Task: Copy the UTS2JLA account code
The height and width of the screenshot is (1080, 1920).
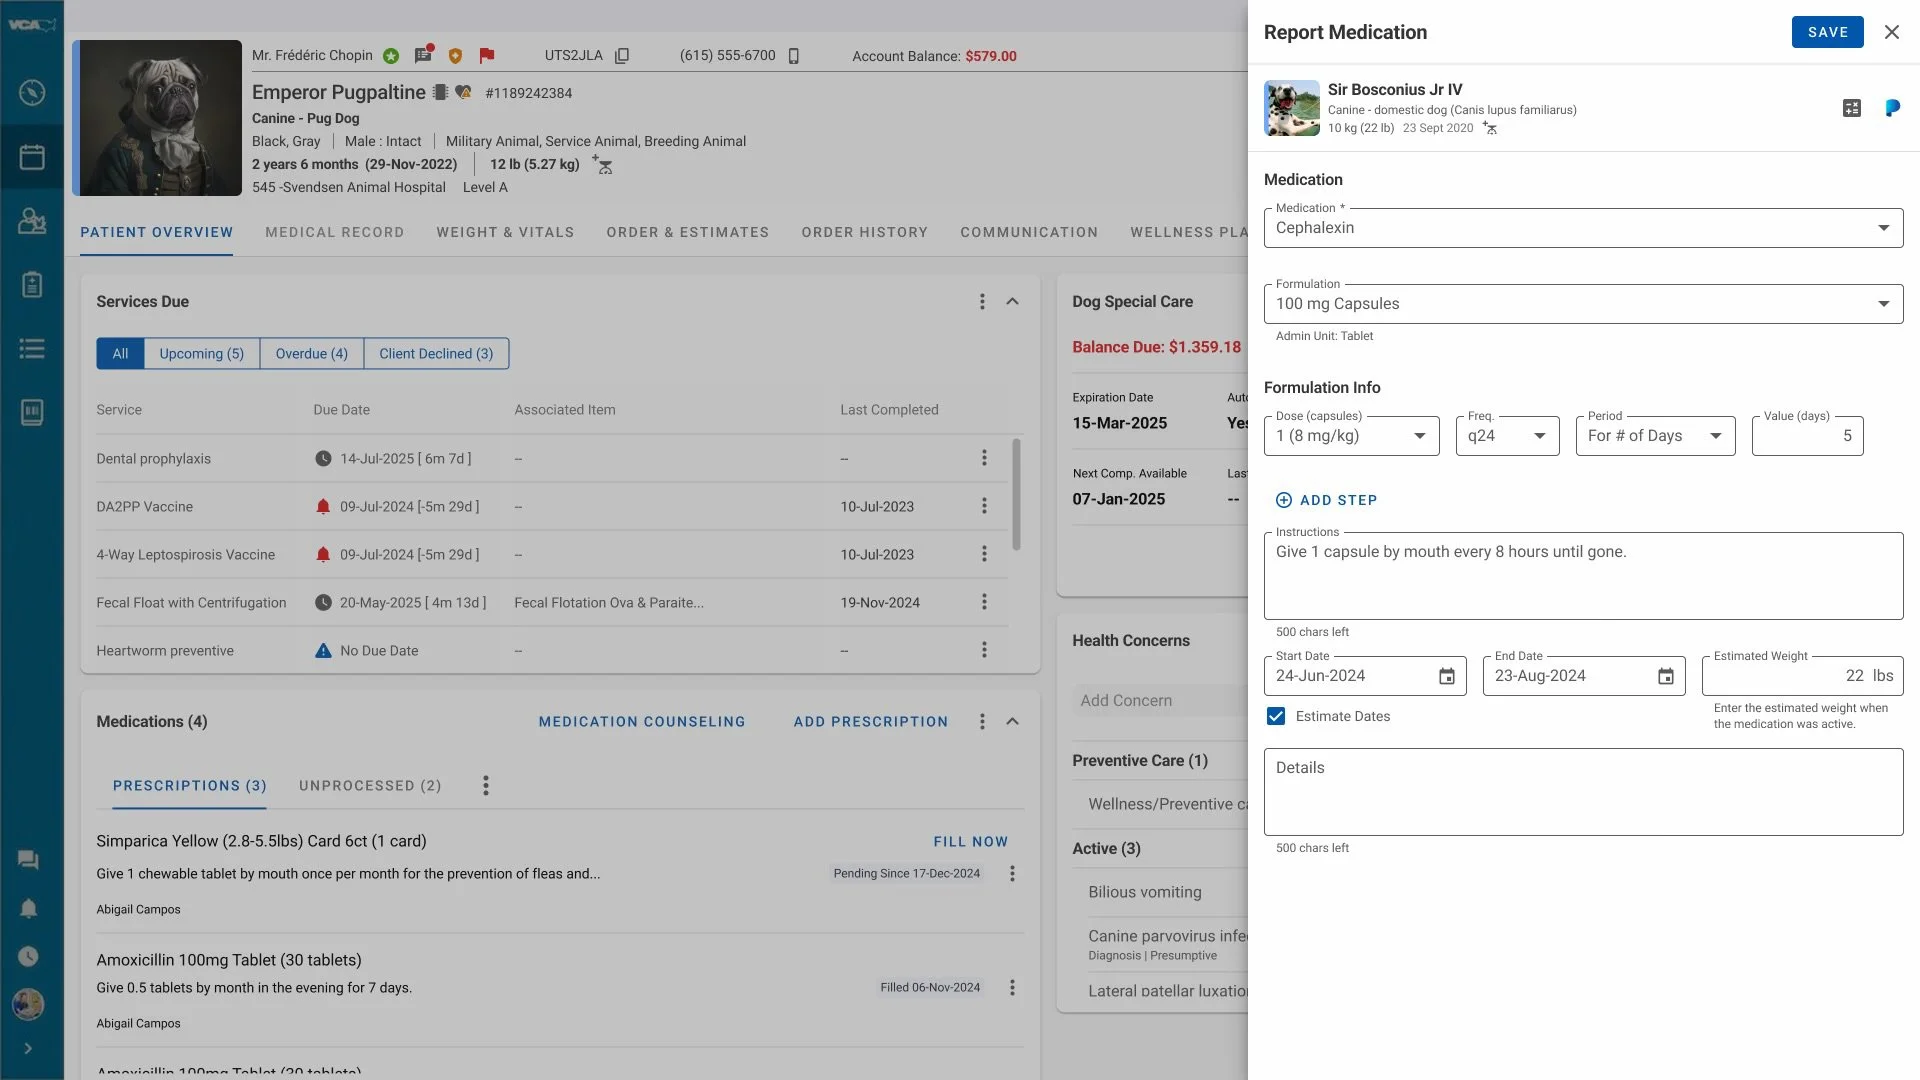Action: pyautogui.click(x=622, y=56)
